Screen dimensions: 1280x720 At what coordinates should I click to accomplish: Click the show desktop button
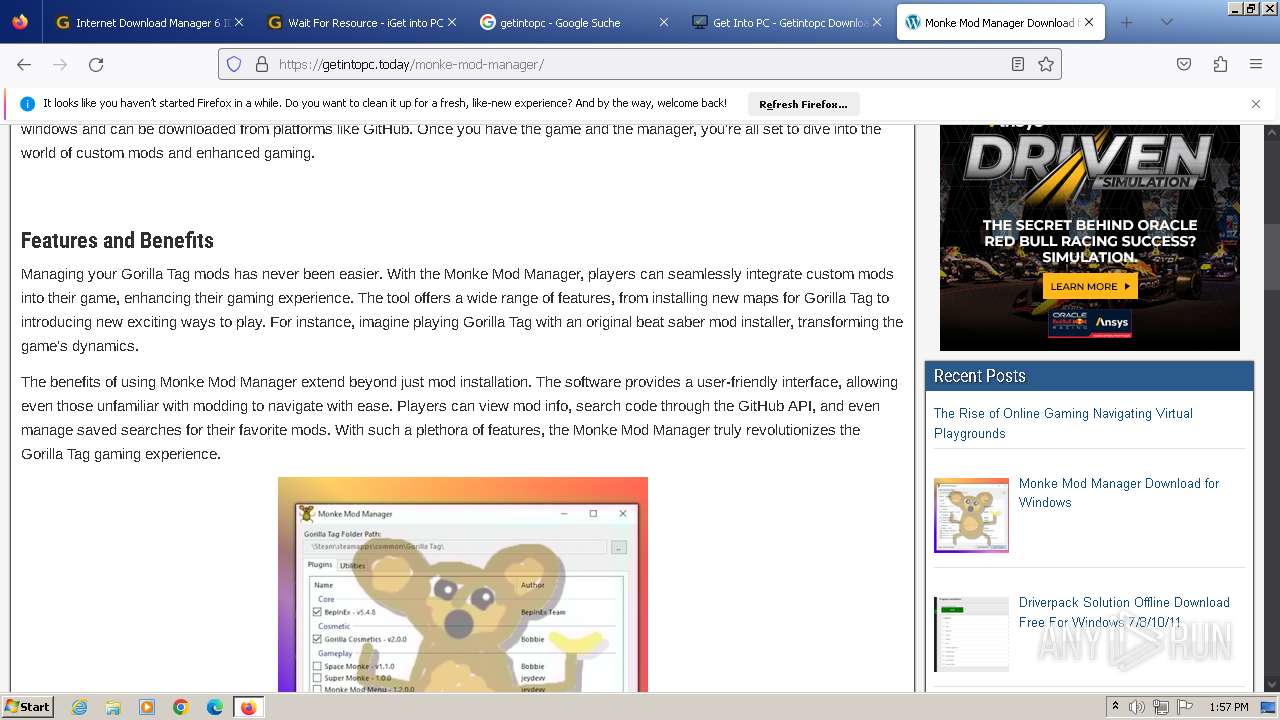(x=1268, y=707)
